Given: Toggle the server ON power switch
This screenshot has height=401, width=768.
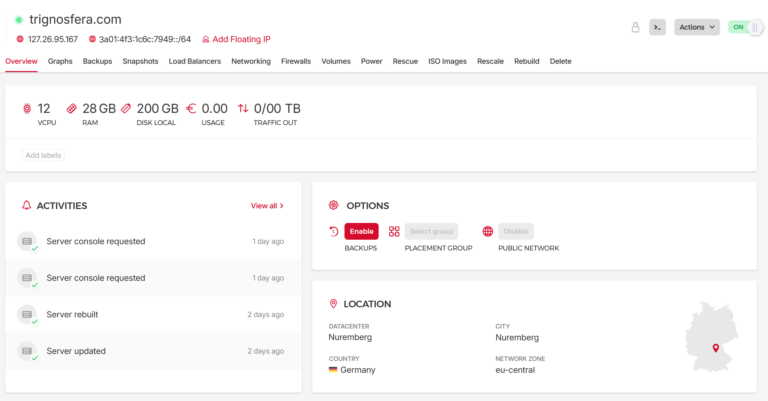Looking at the screenshot, I should 744,27.
